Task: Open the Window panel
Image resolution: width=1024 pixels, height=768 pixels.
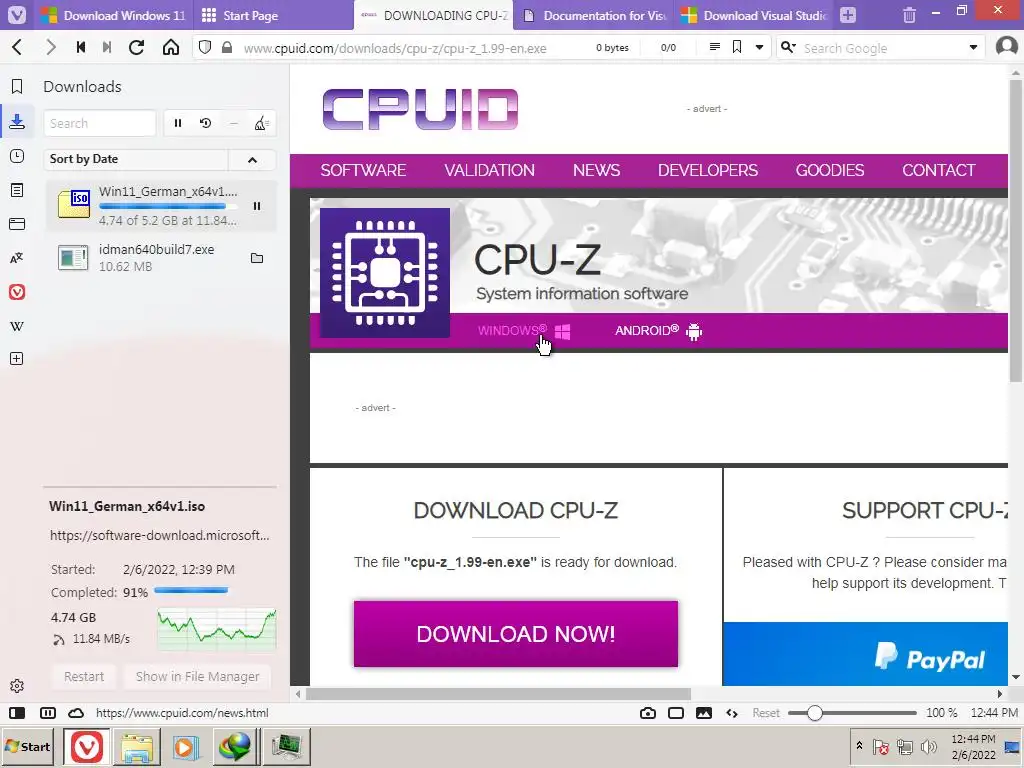Action: tap(17, 224)
